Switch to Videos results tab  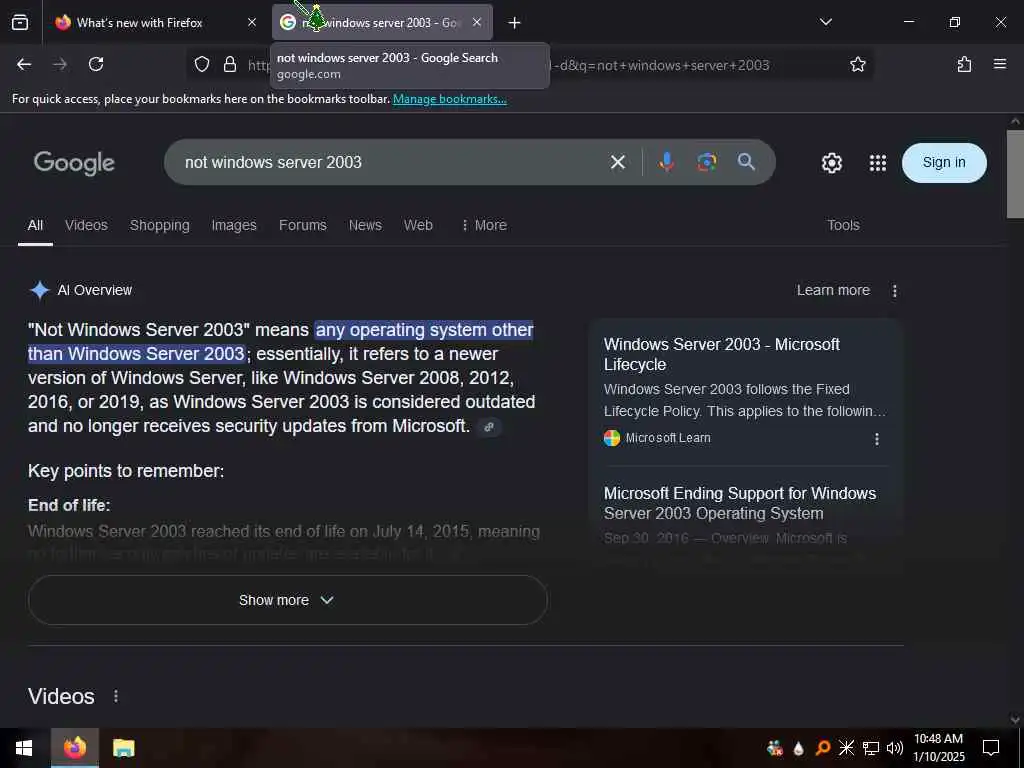[x=86, y=225]
